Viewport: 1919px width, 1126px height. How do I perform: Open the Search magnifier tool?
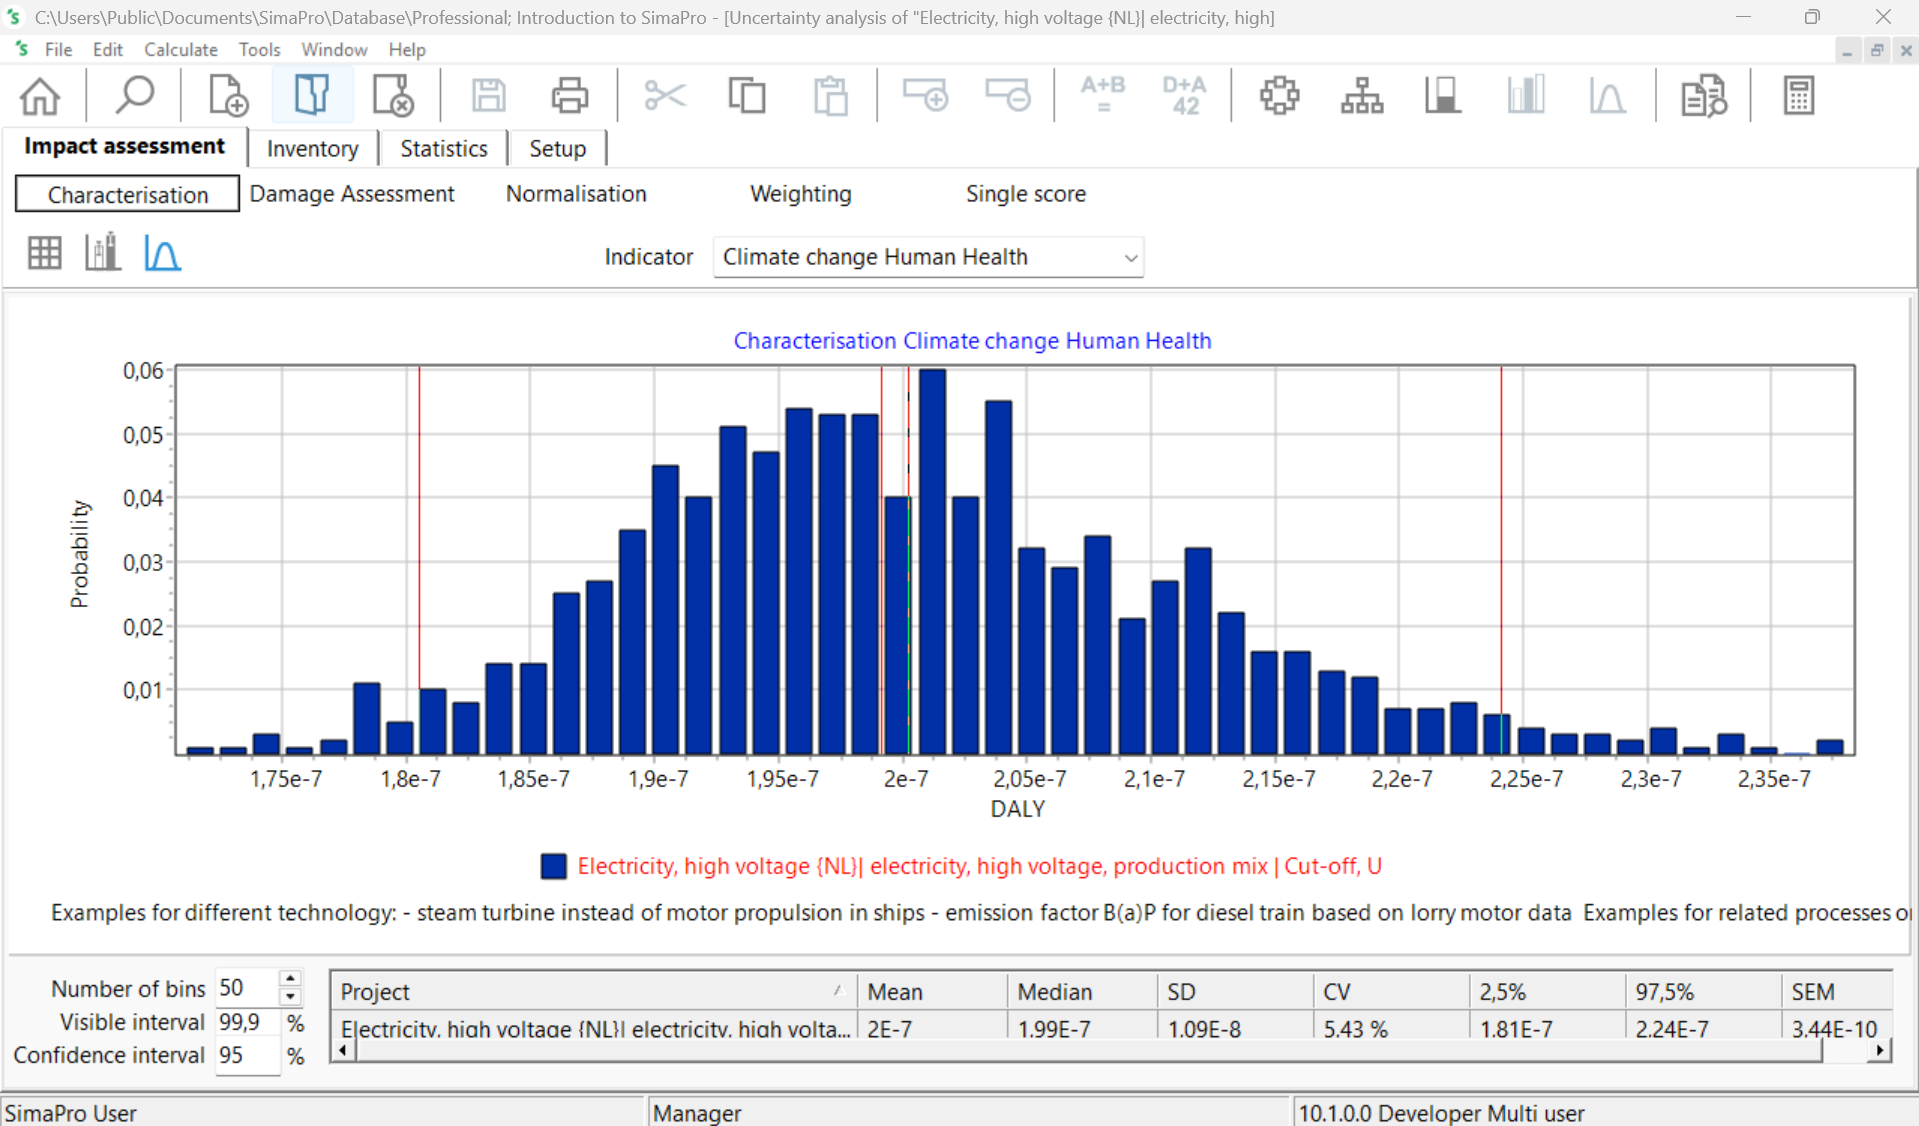tap(134, 96)
